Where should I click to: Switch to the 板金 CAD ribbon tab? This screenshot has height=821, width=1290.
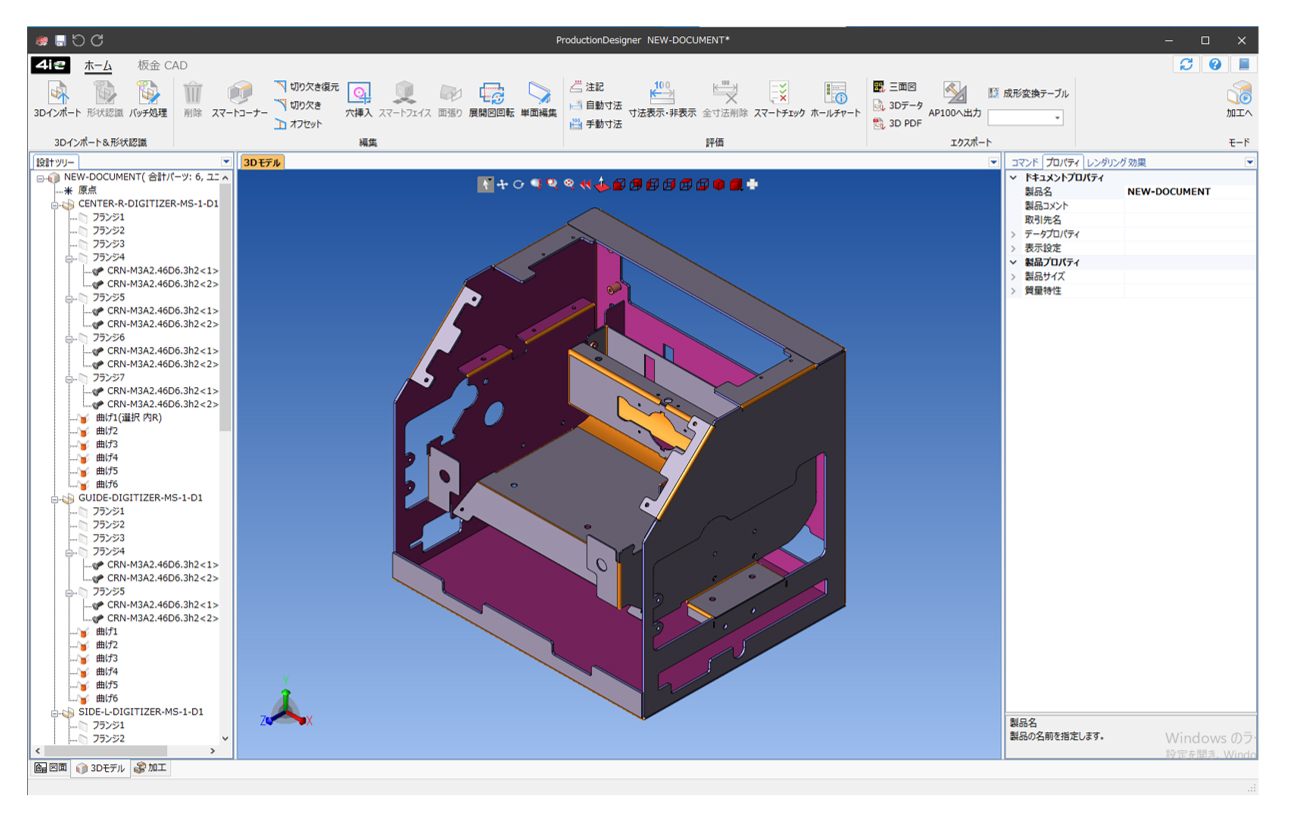(162, 66)
